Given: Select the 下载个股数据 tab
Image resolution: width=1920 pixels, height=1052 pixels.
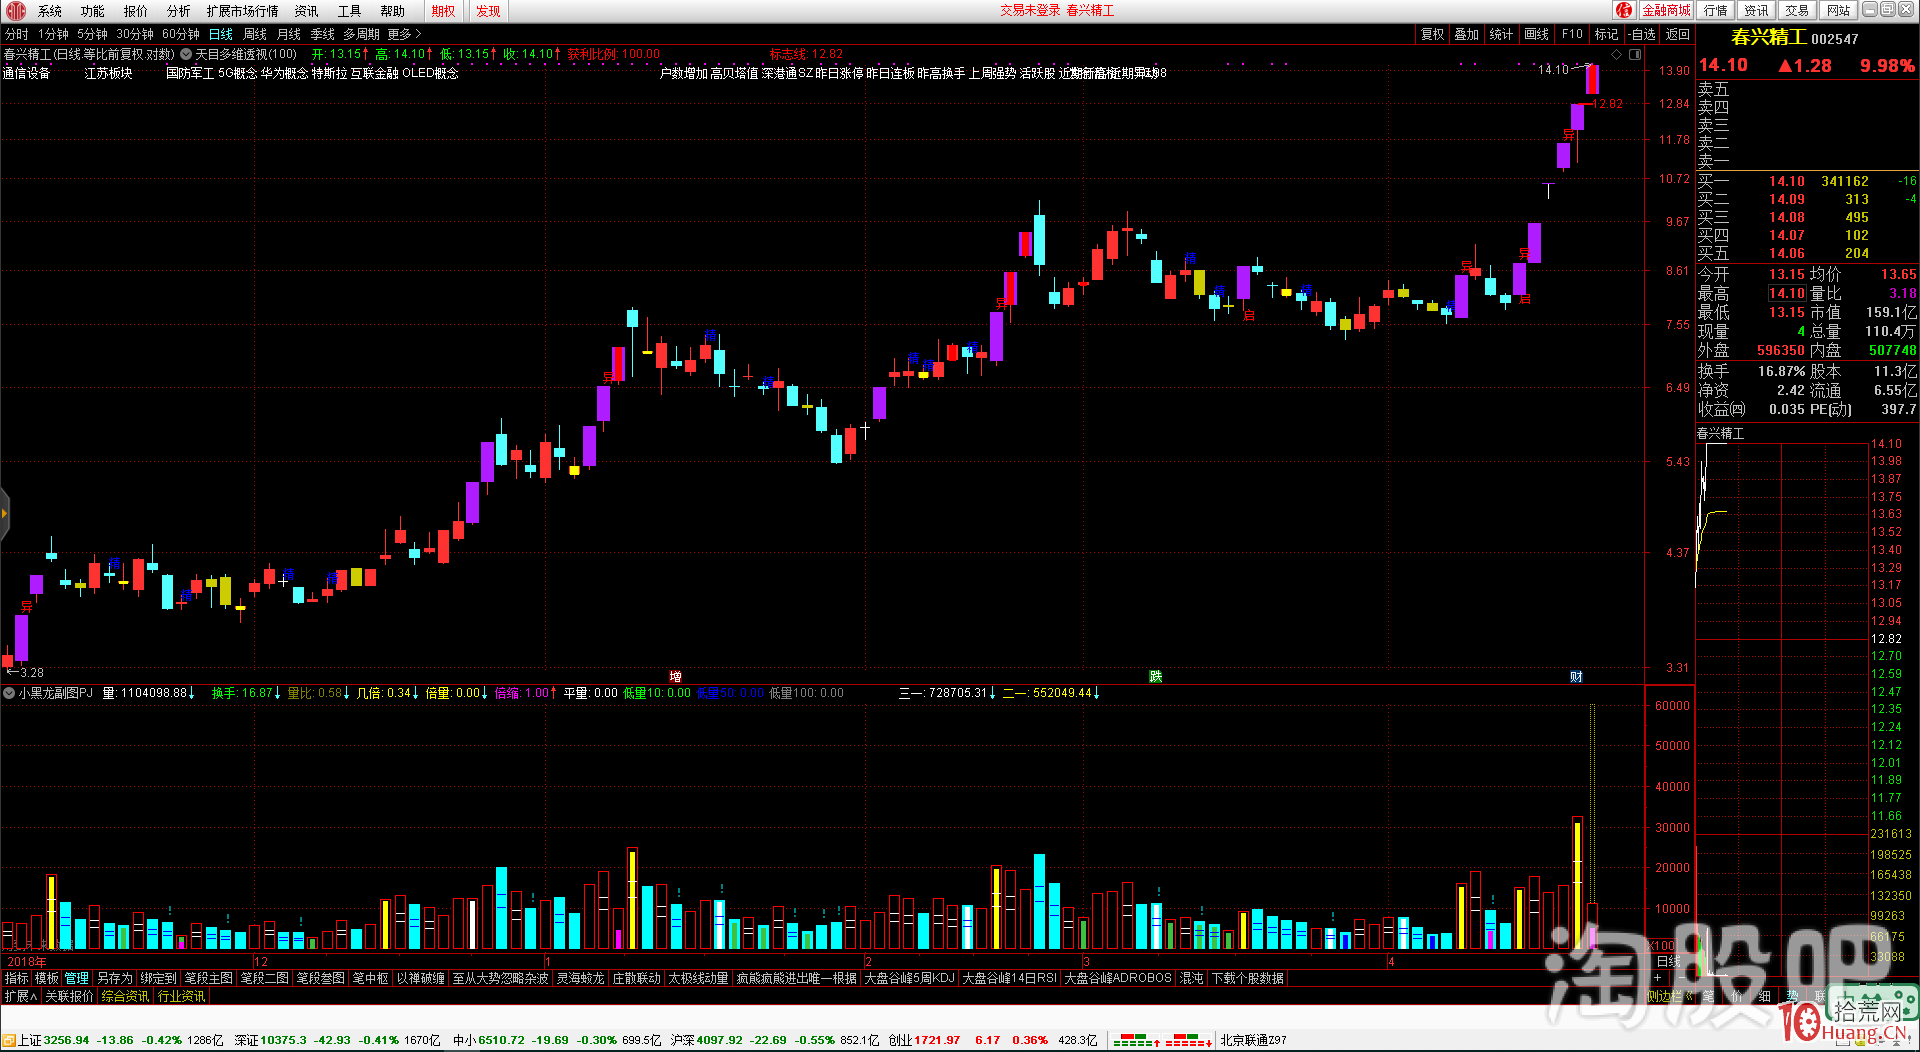Looking at the screenshot, I should point(1248,978).
